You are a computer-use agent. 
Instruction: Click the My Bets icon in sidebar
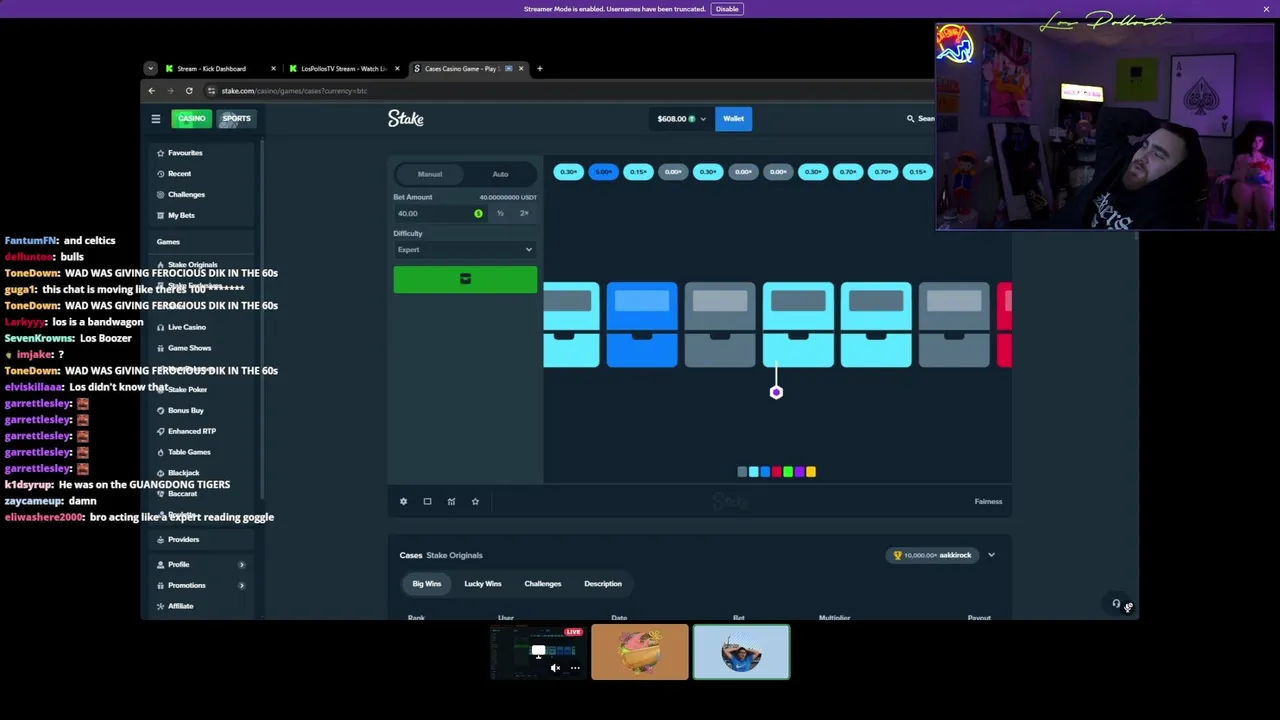pos(160,216)
